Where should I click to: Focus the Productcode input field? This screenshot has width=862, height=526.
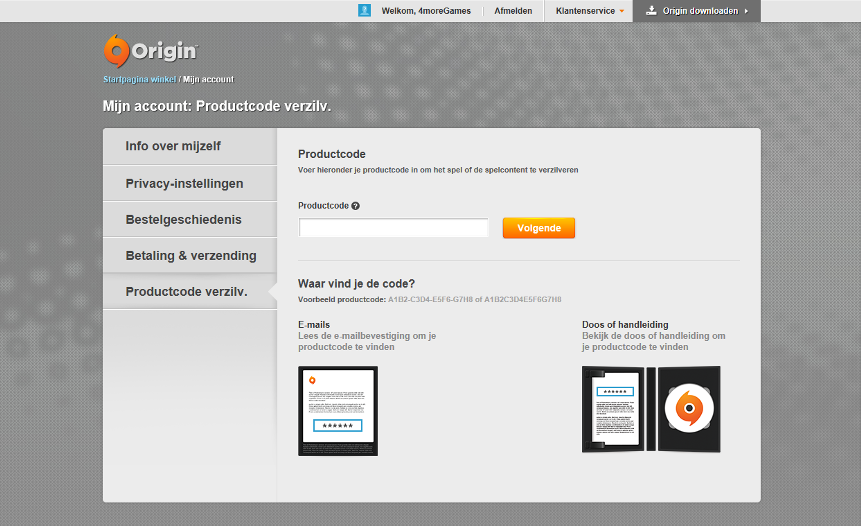point(393,228)
